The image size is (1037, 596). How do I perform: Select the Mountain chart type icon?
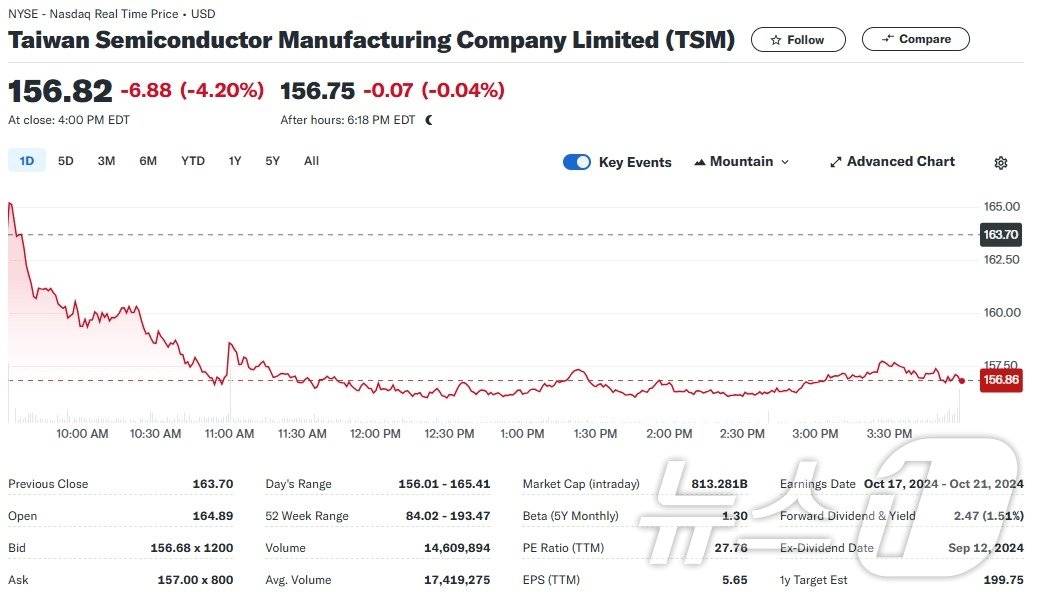(x=702, y=161)
